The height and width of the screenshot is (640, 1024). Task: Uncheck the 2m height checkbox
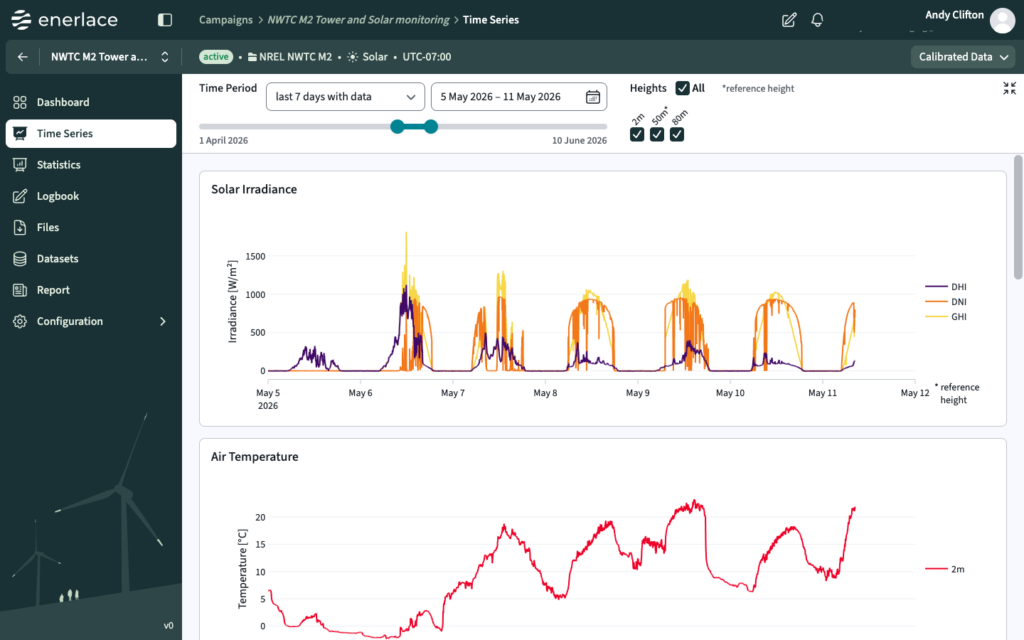(x=637, y=135)
